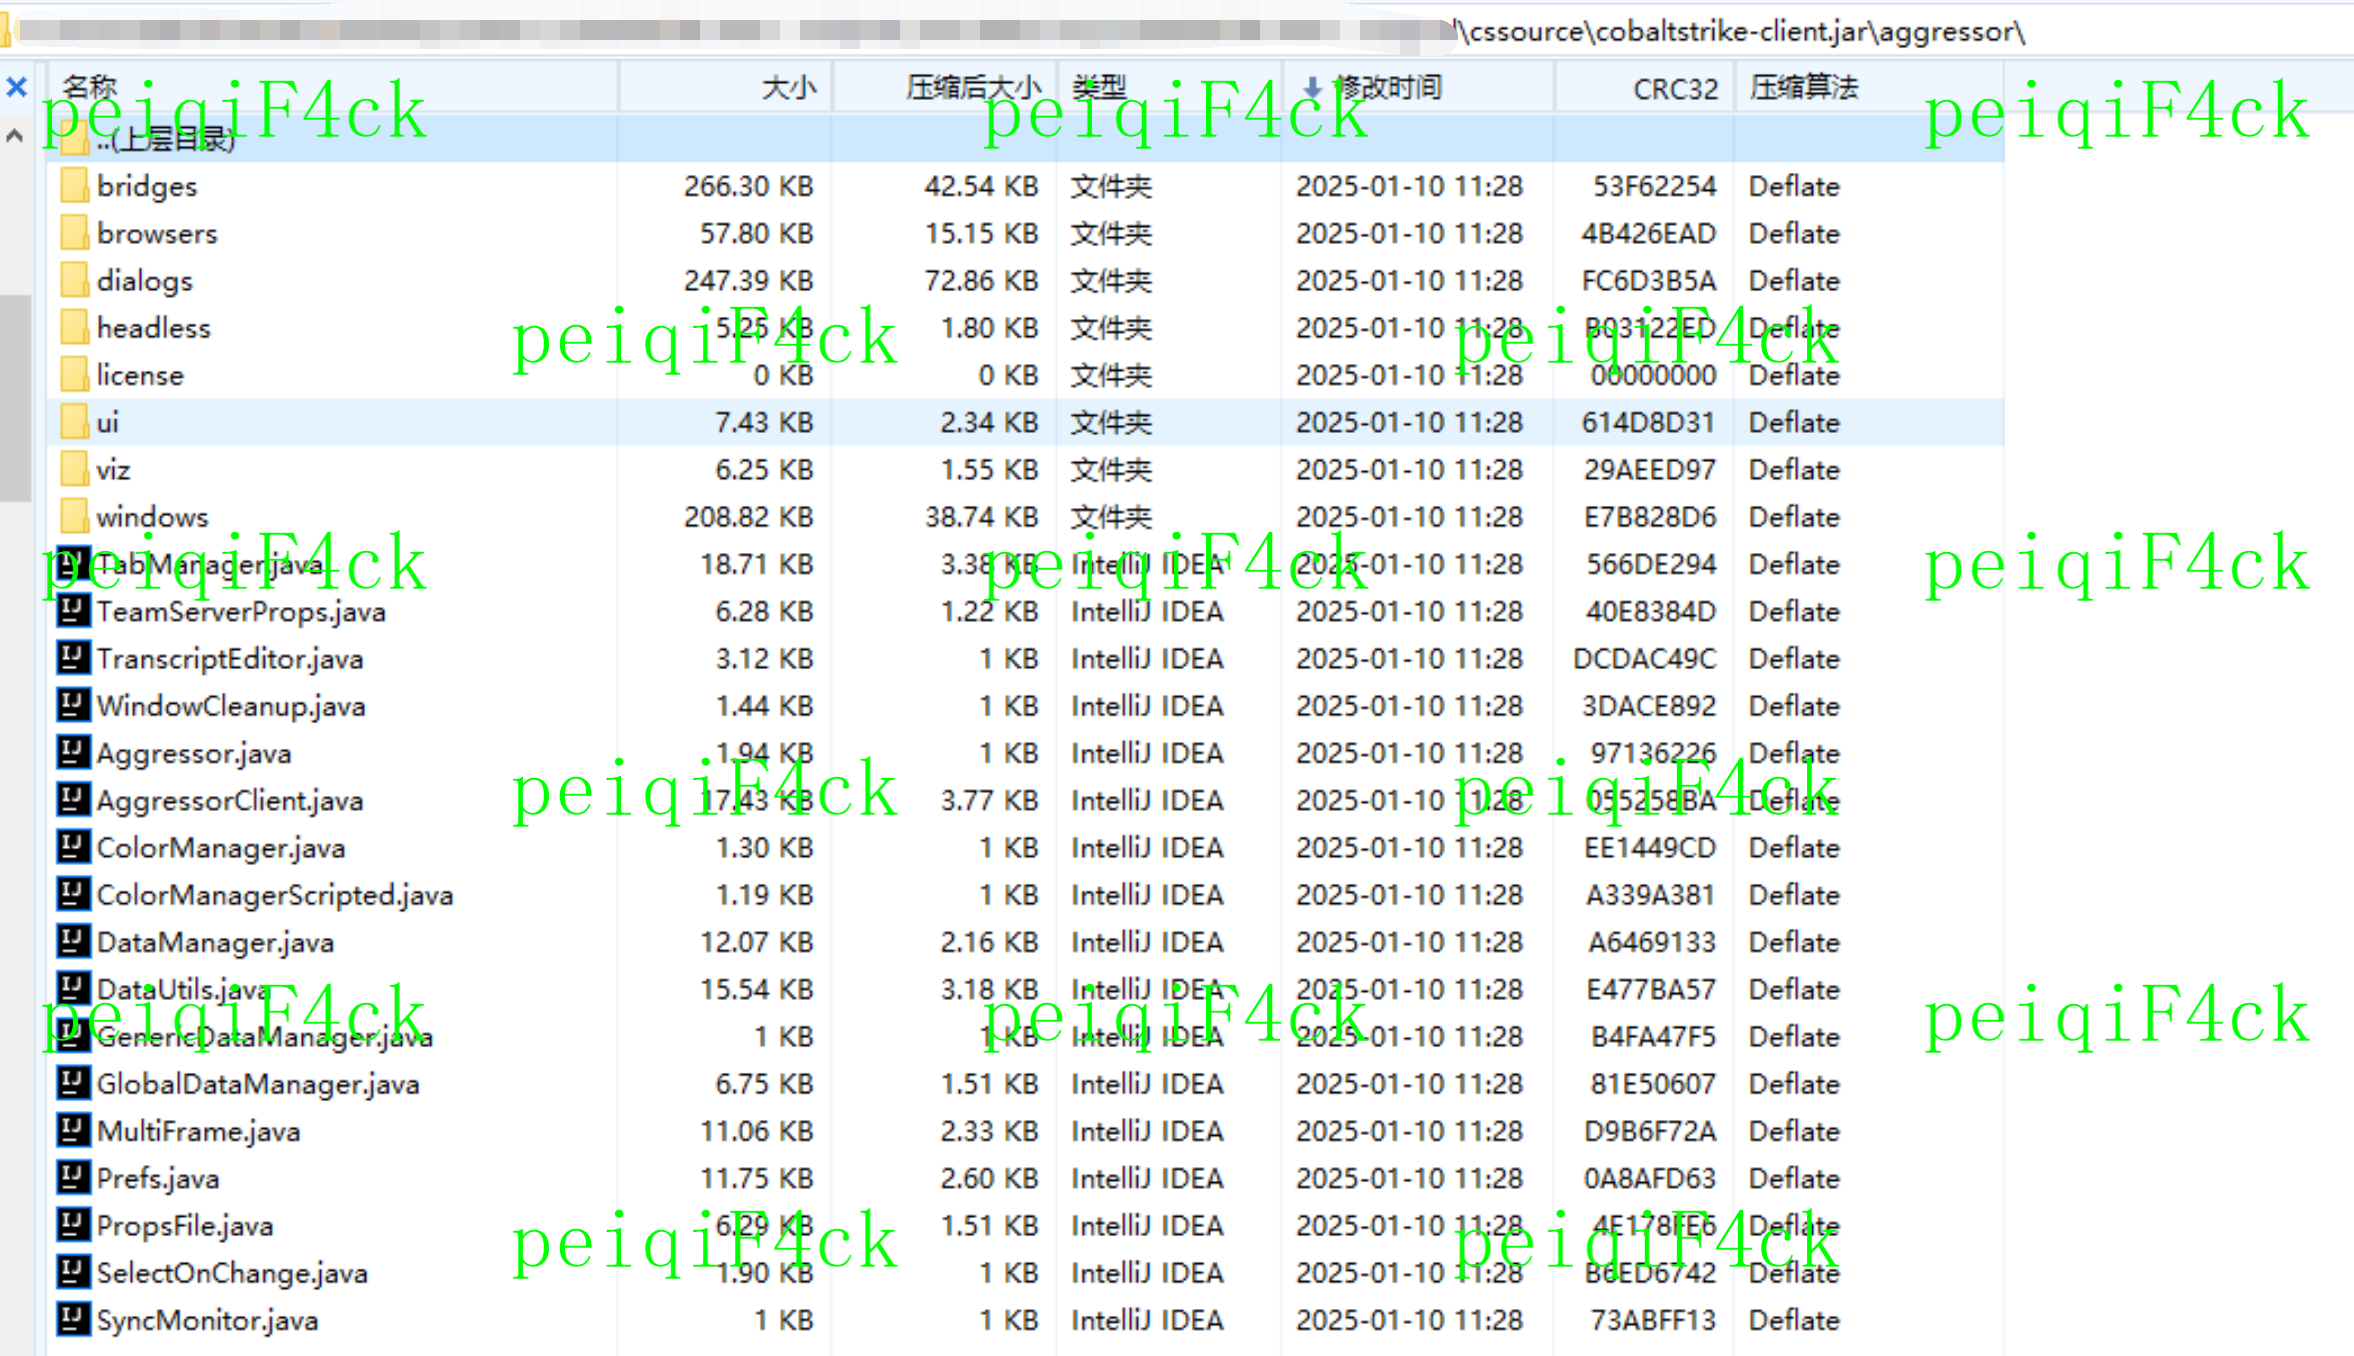Screen dimensions: 2354x1356
Task: Click the DataManager.java IntelliJ file icon
Action: click(x=73, y=941)
